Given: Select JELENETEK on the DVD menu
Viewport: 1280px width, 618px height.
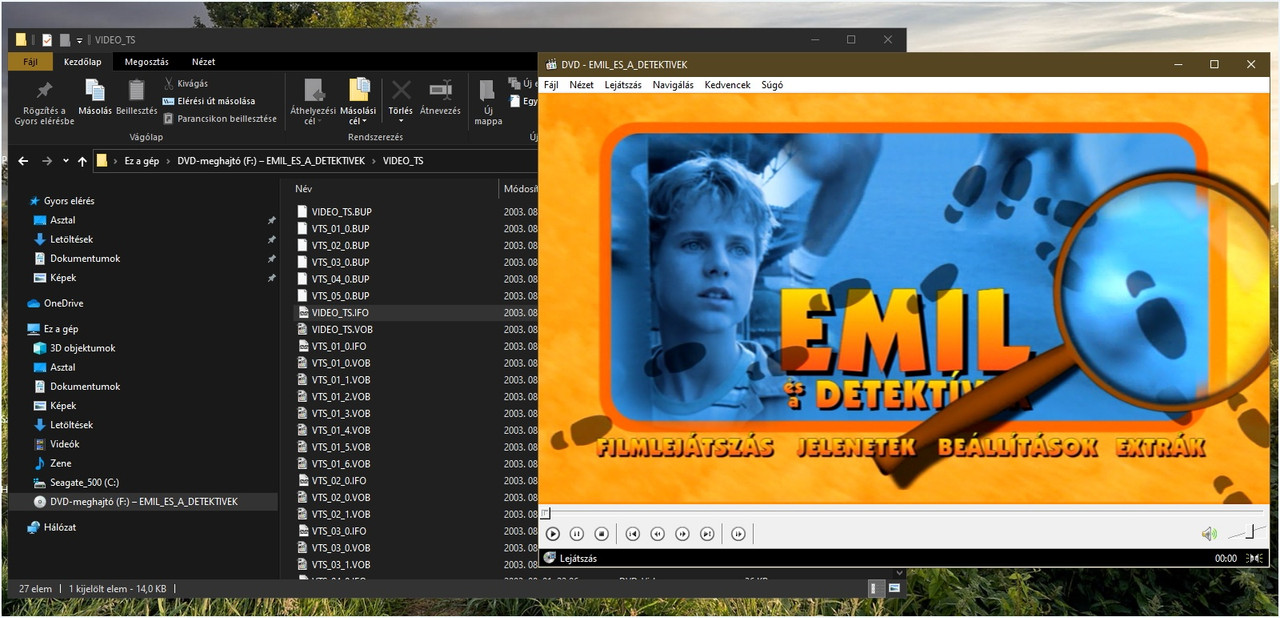Looking at the screenshot, I should tap(856, 447).
